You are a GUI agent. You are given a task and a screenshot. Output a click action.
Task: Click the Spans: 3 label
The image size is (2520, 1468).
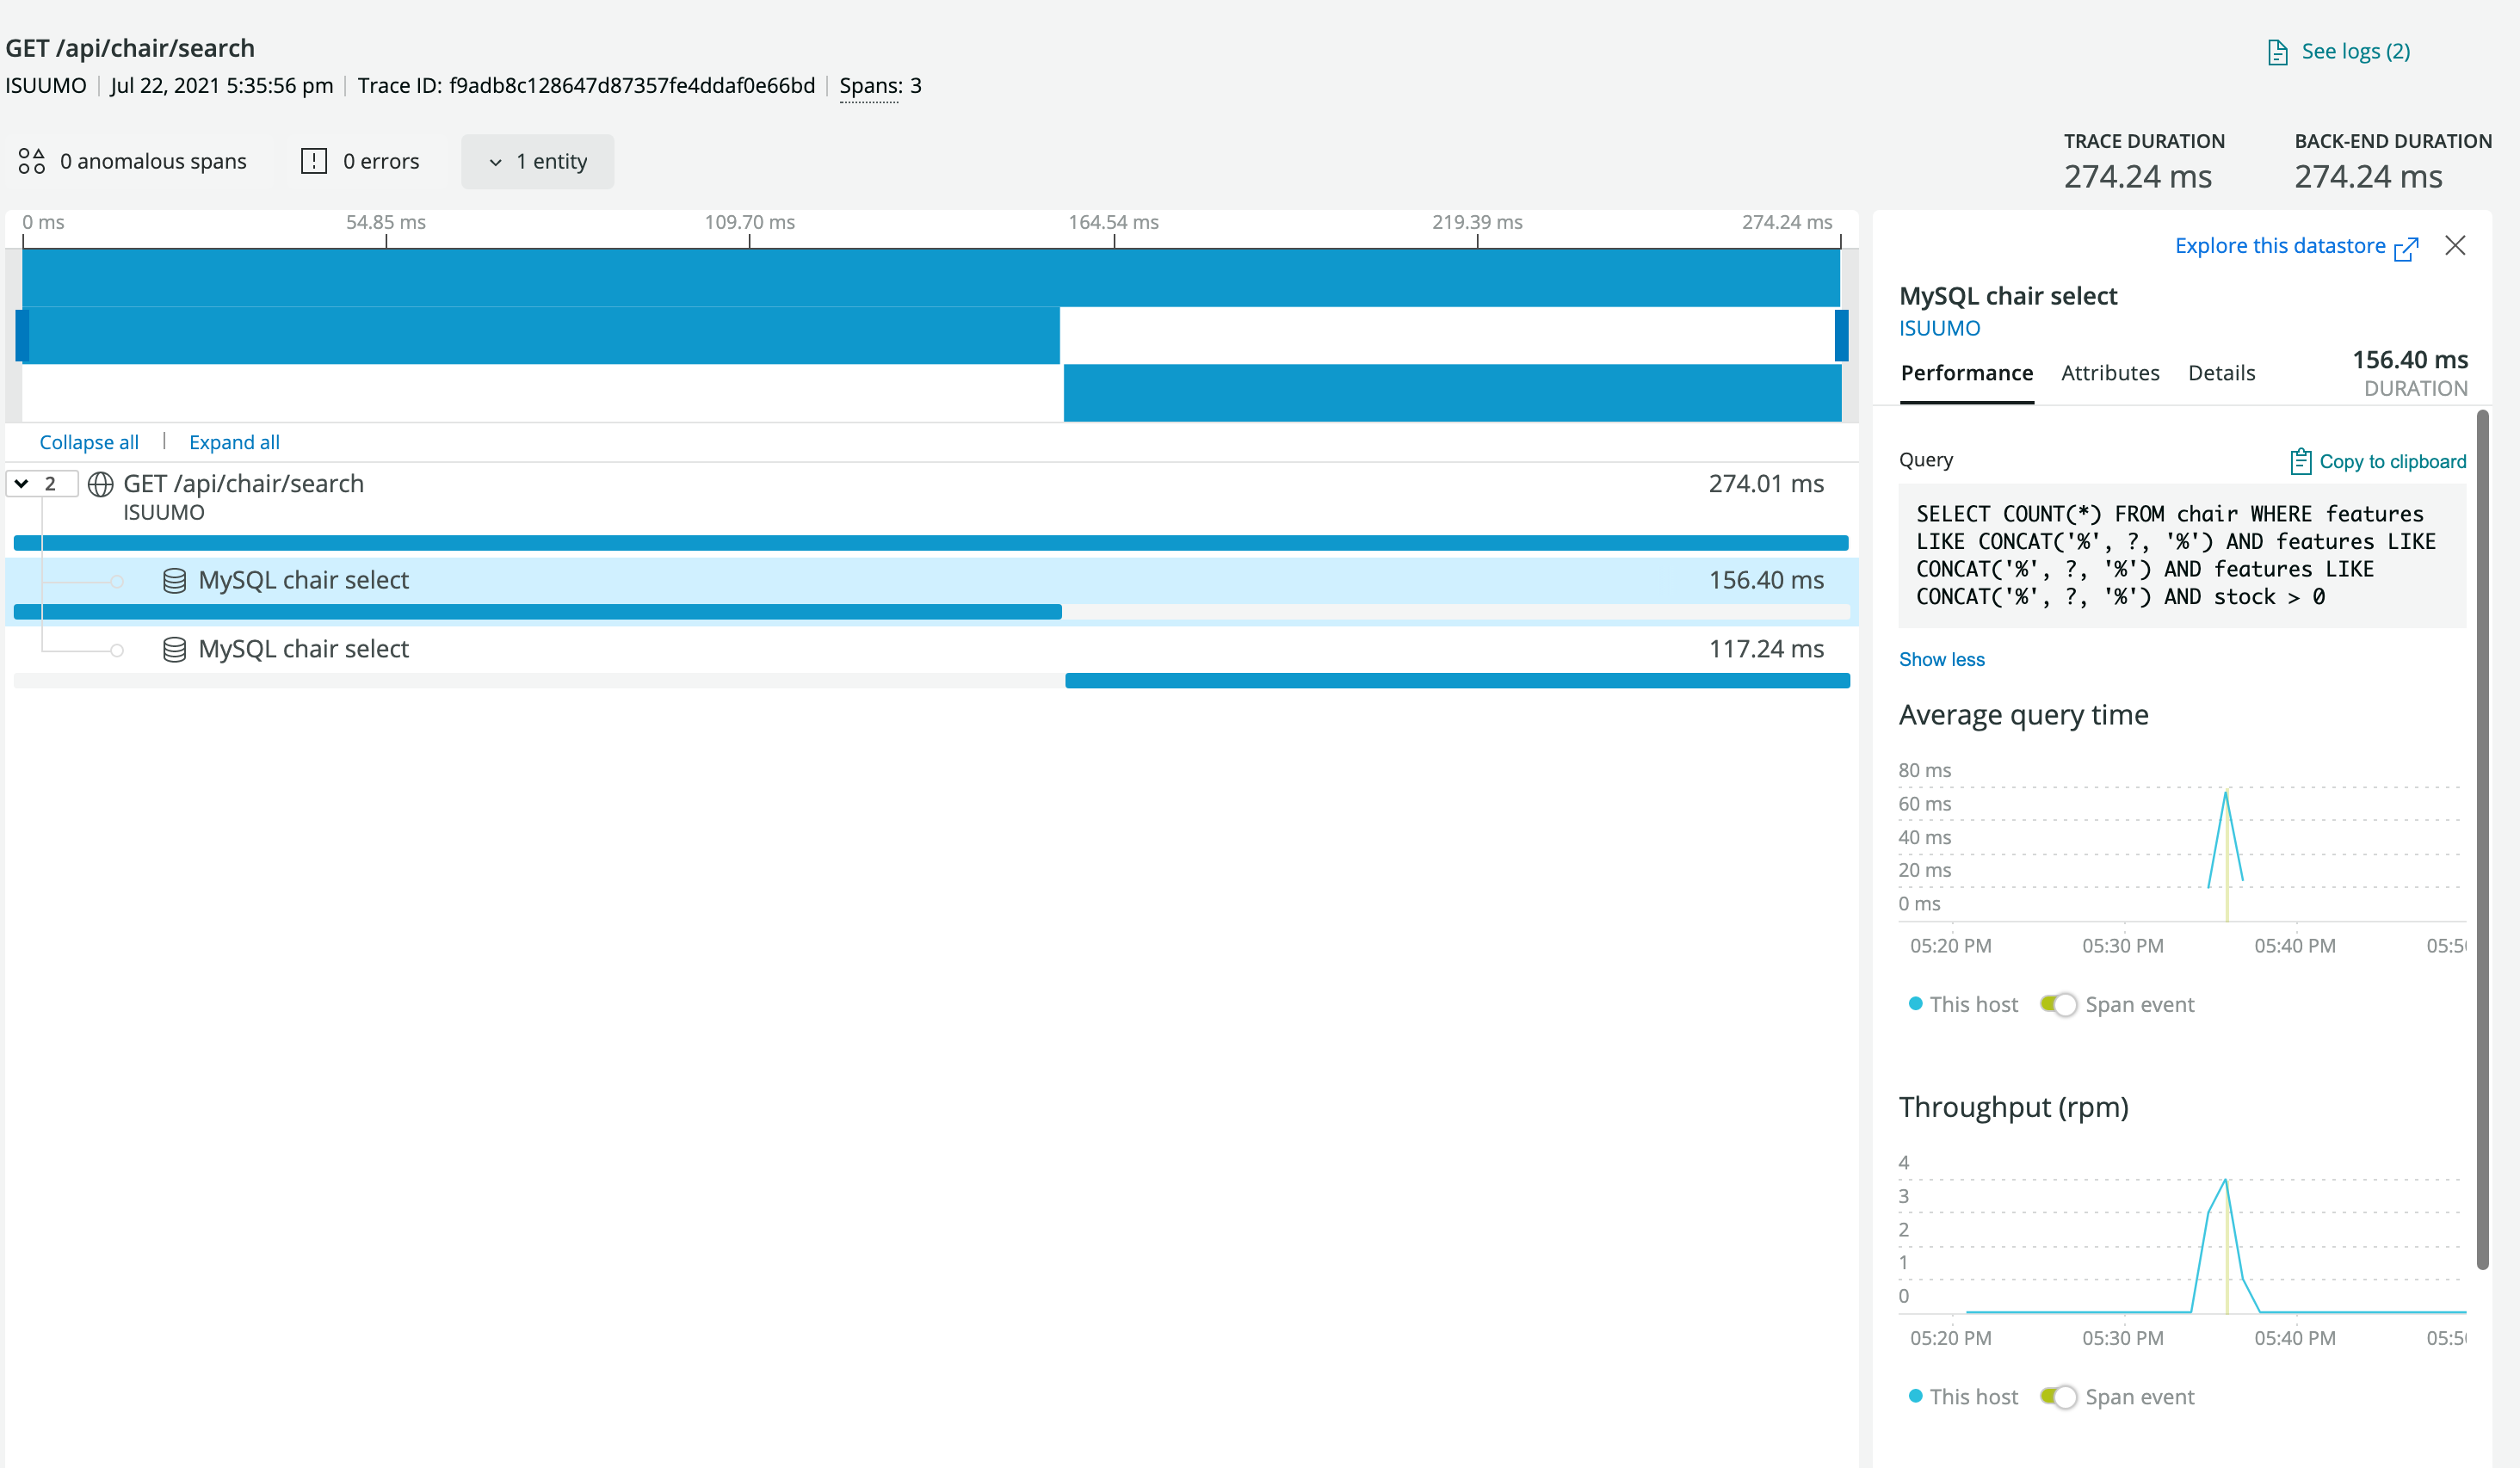click(880, 86)
